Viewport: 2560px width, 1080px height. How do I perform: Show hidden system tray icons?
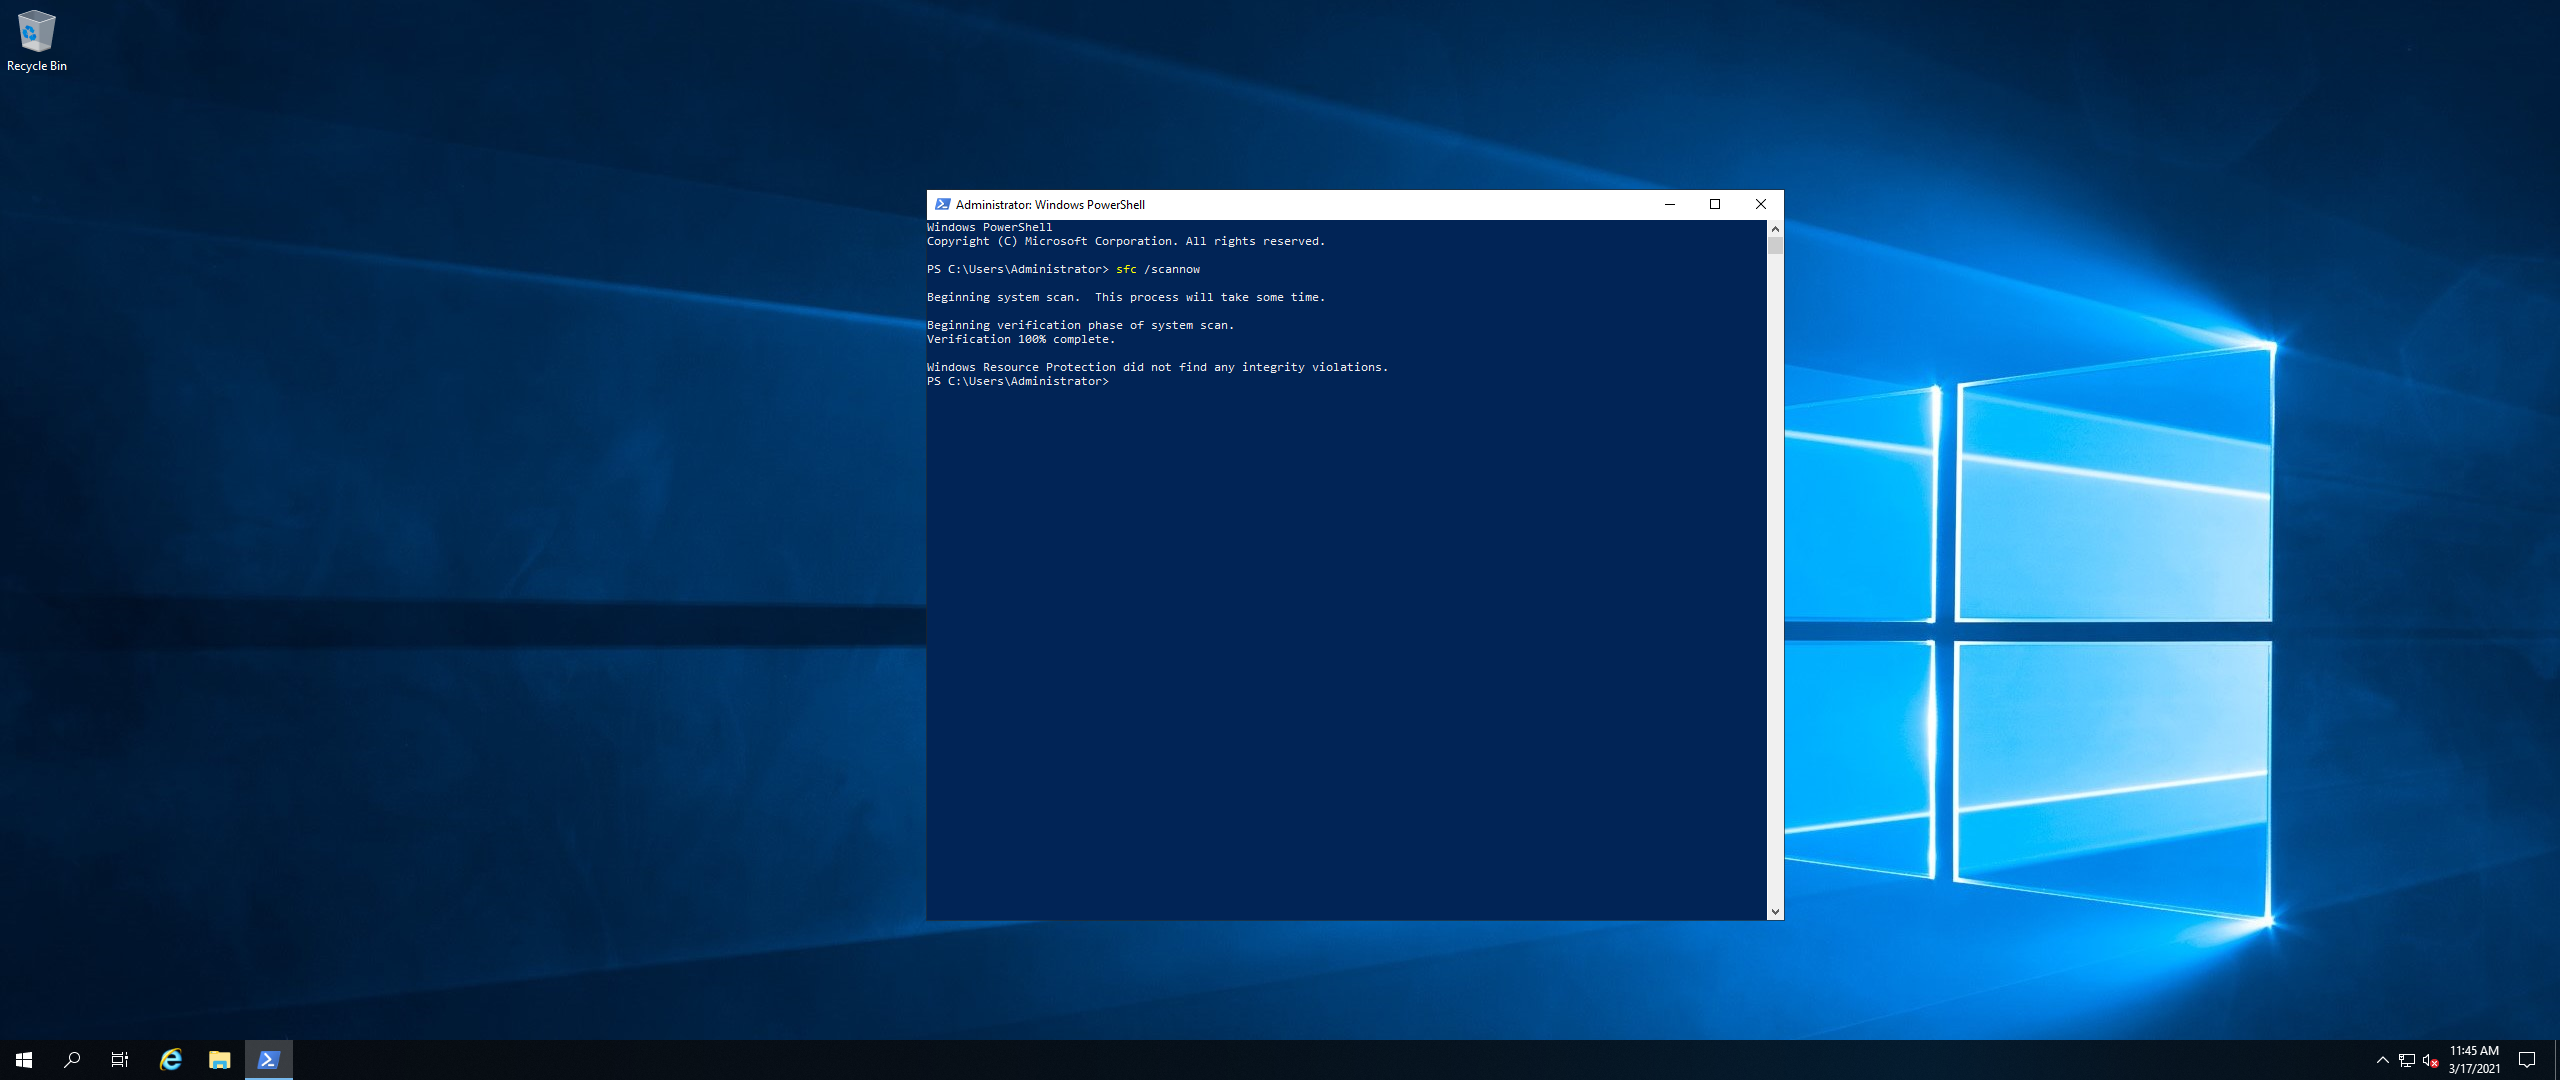coord(2382,1060)
